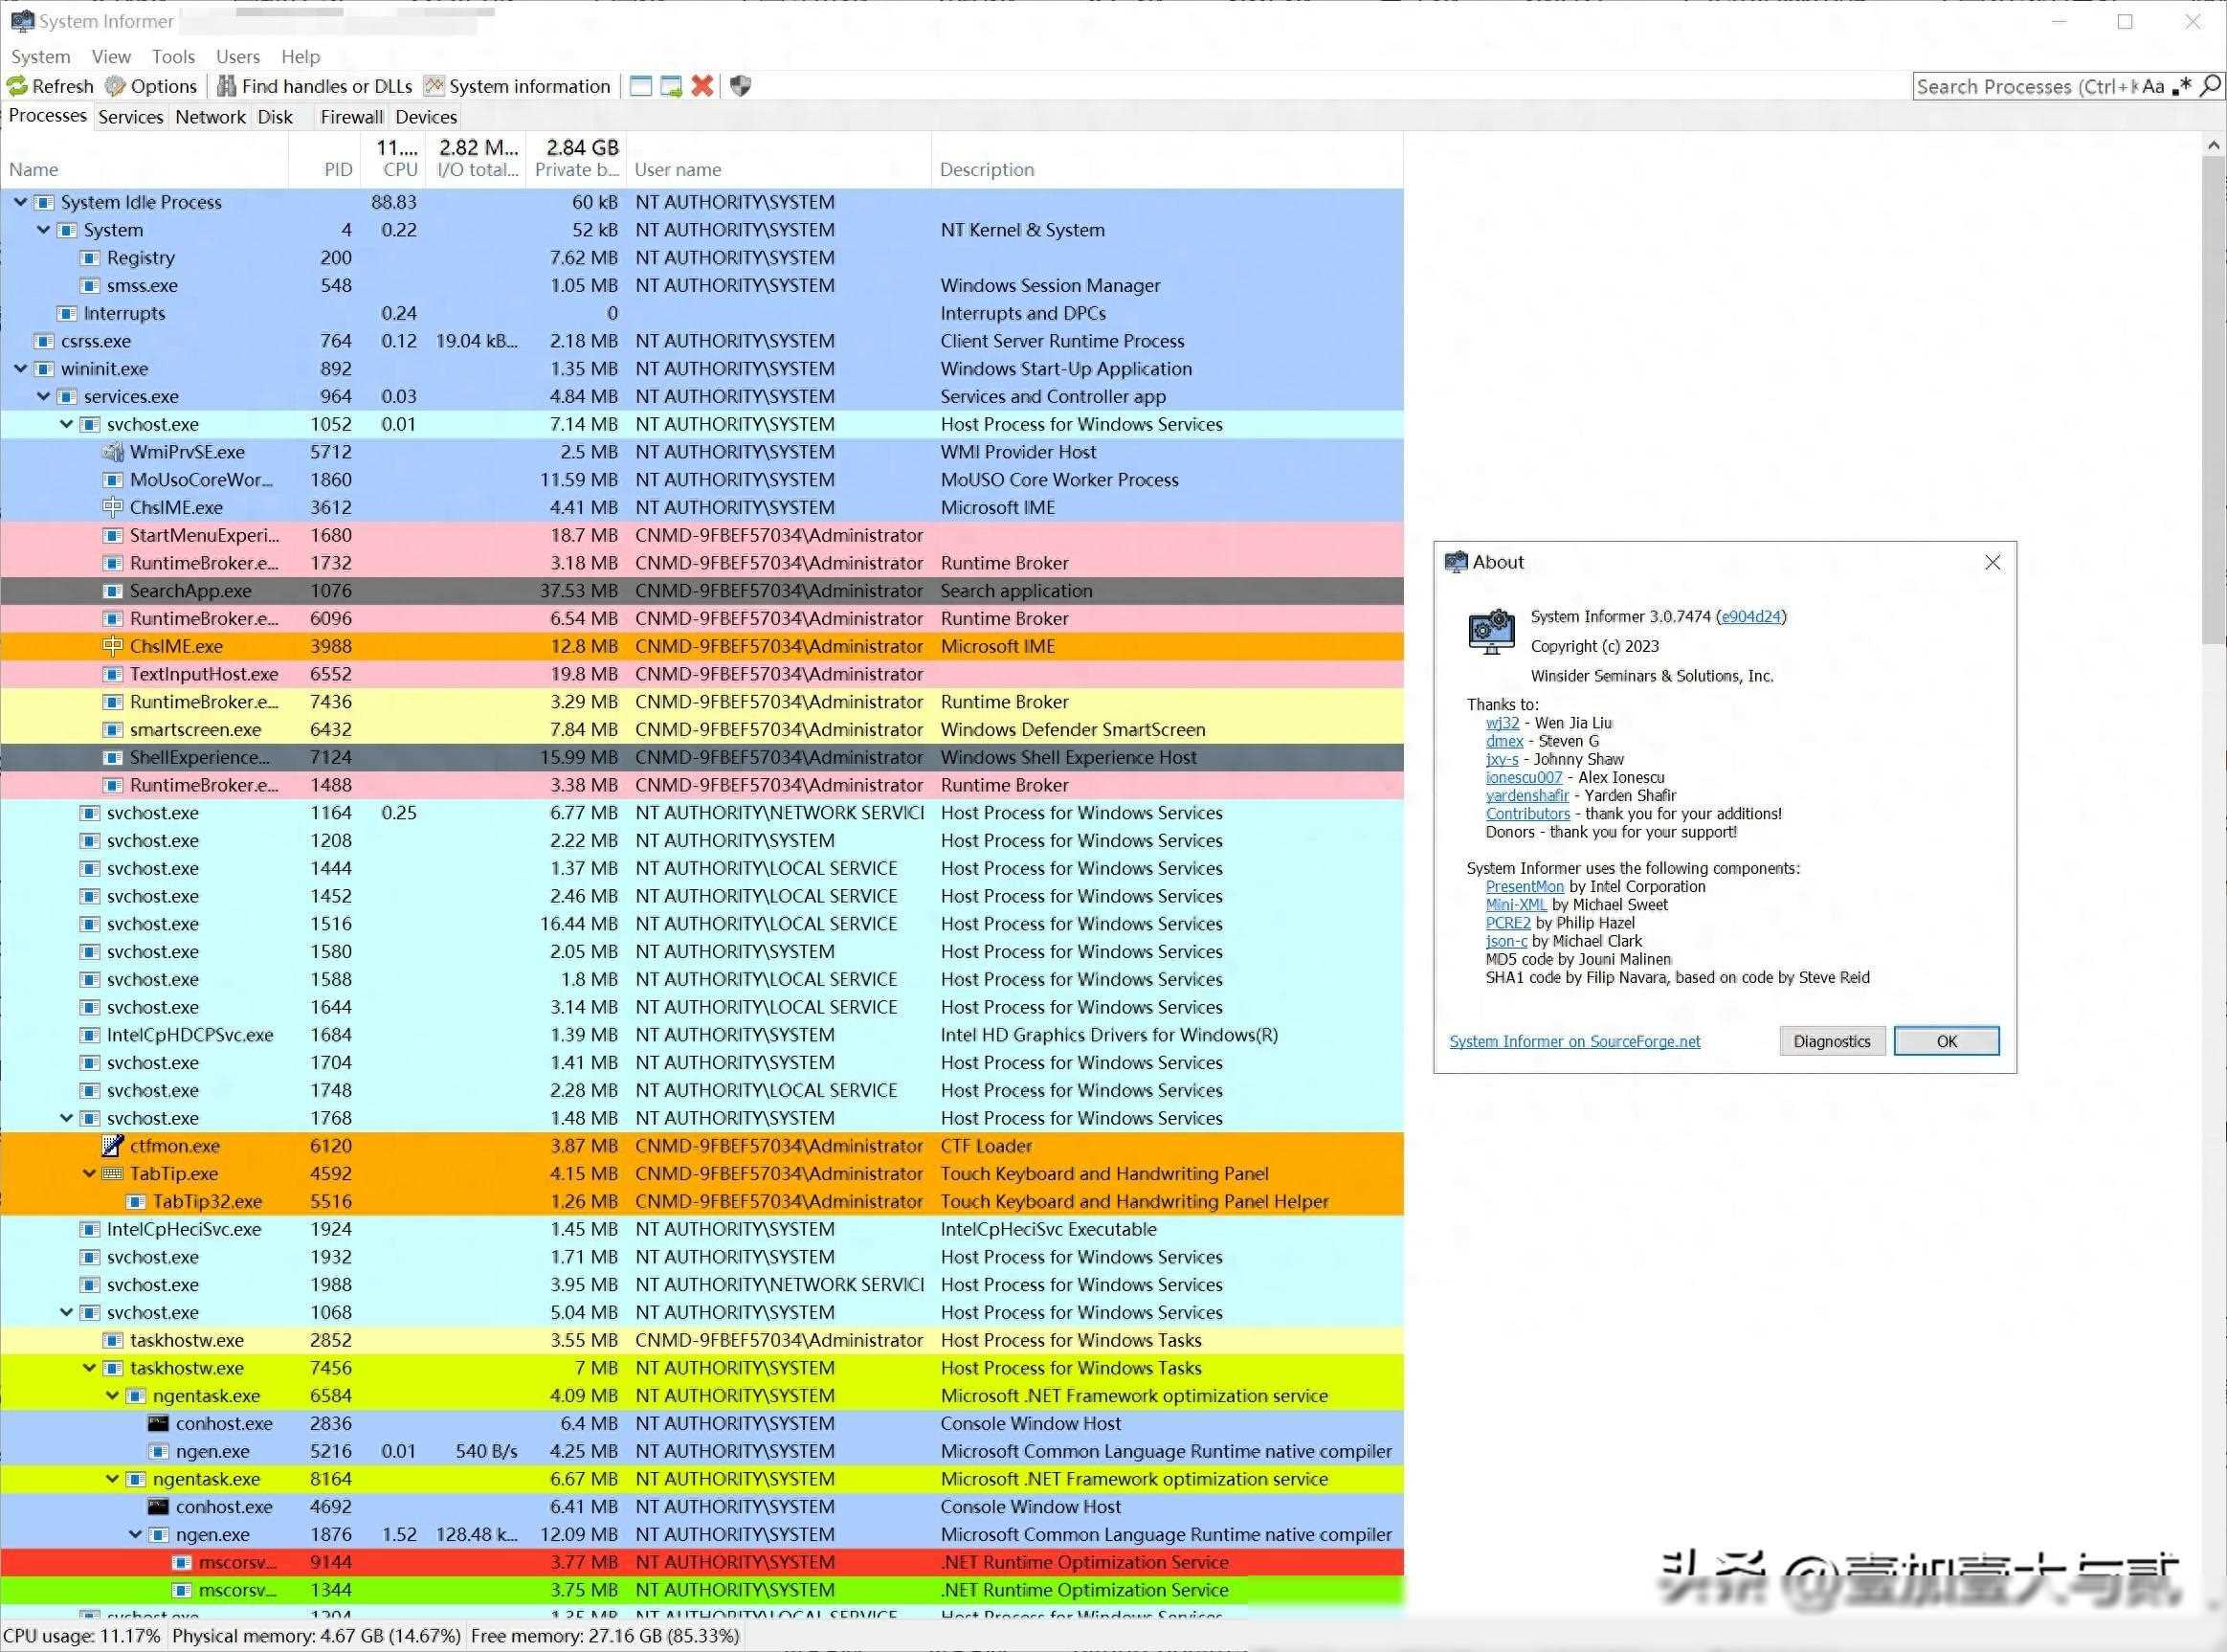Collapse the System PID 4 node

pos(43,230)
